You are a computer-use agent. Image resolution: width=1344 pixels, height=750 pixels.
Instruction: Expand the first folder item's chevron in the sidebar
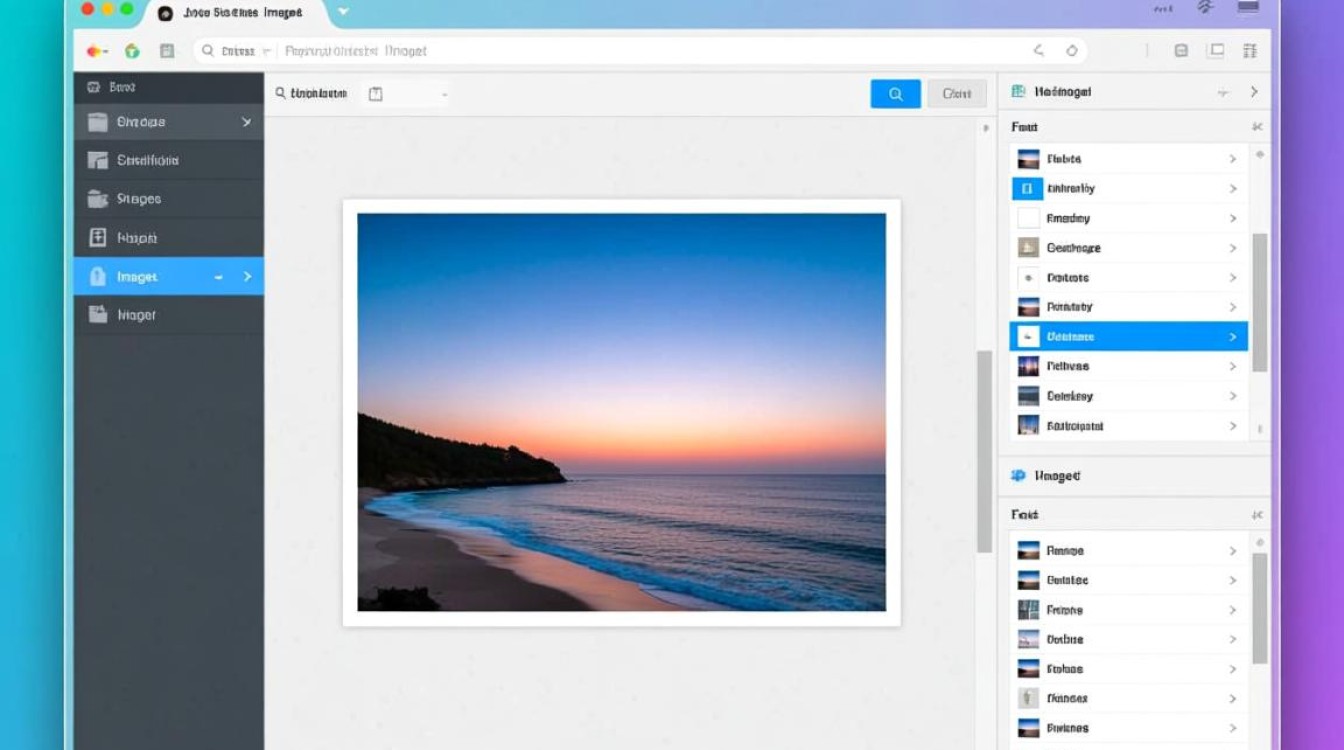point(246,122)
